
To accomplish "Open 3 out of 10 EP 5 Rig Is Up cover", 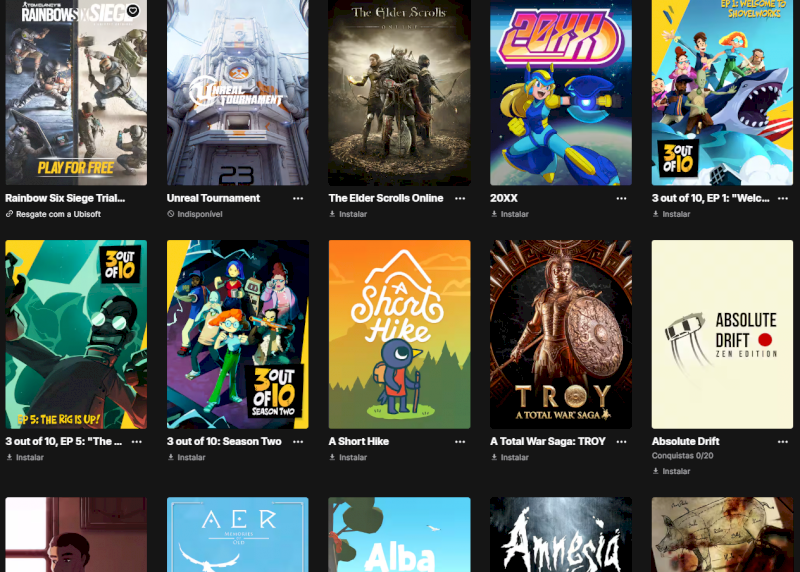I will point(76,334).
